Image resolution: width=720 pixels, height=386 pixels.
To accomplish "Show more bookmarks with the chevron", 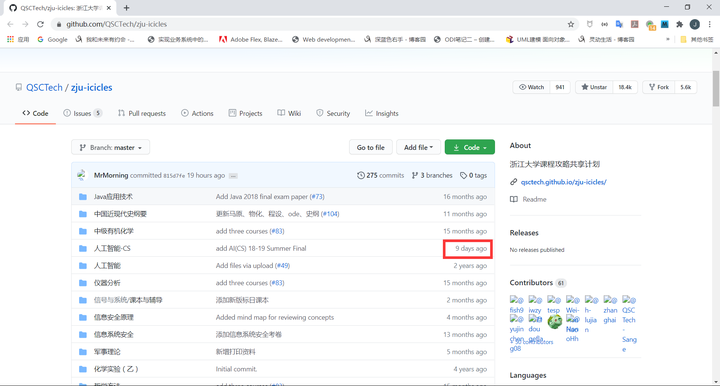I will [668, 39].
